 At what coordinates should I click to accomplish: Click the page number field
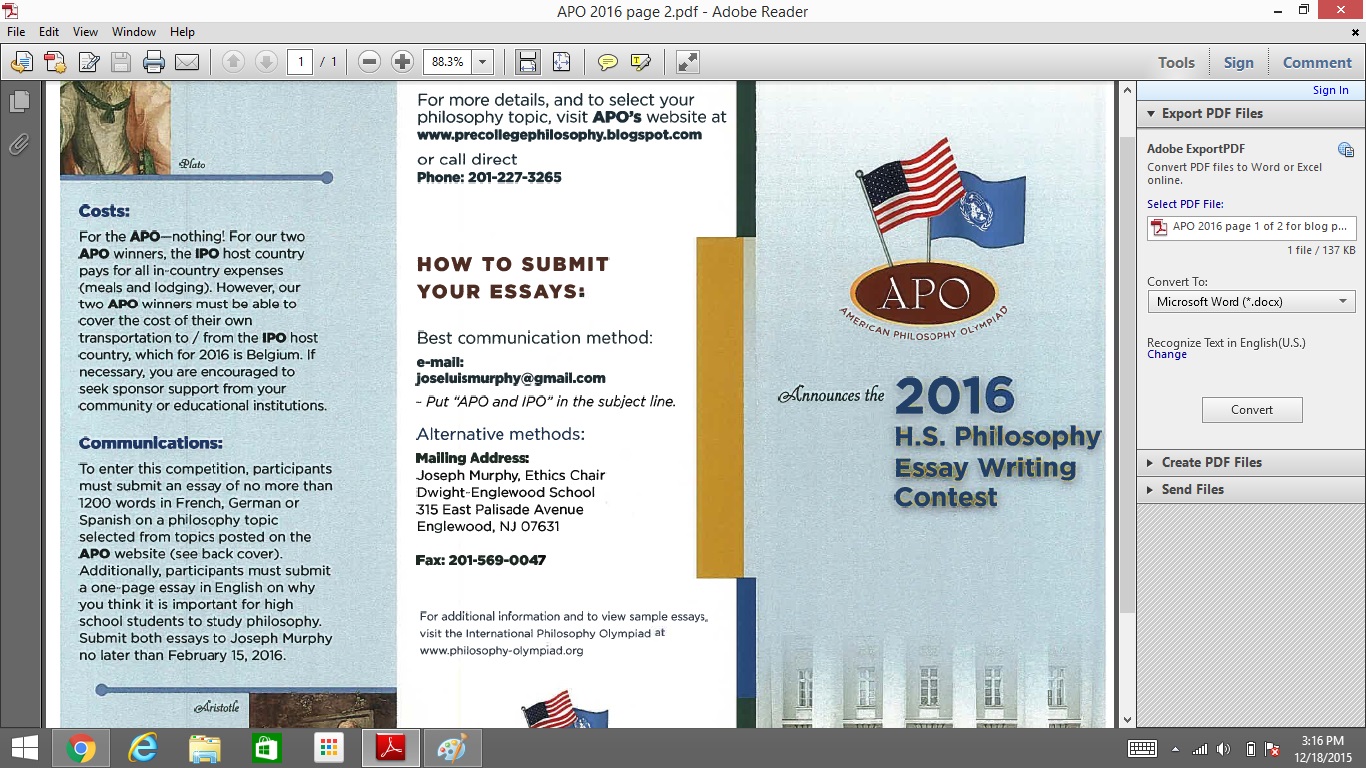[300, 62]
